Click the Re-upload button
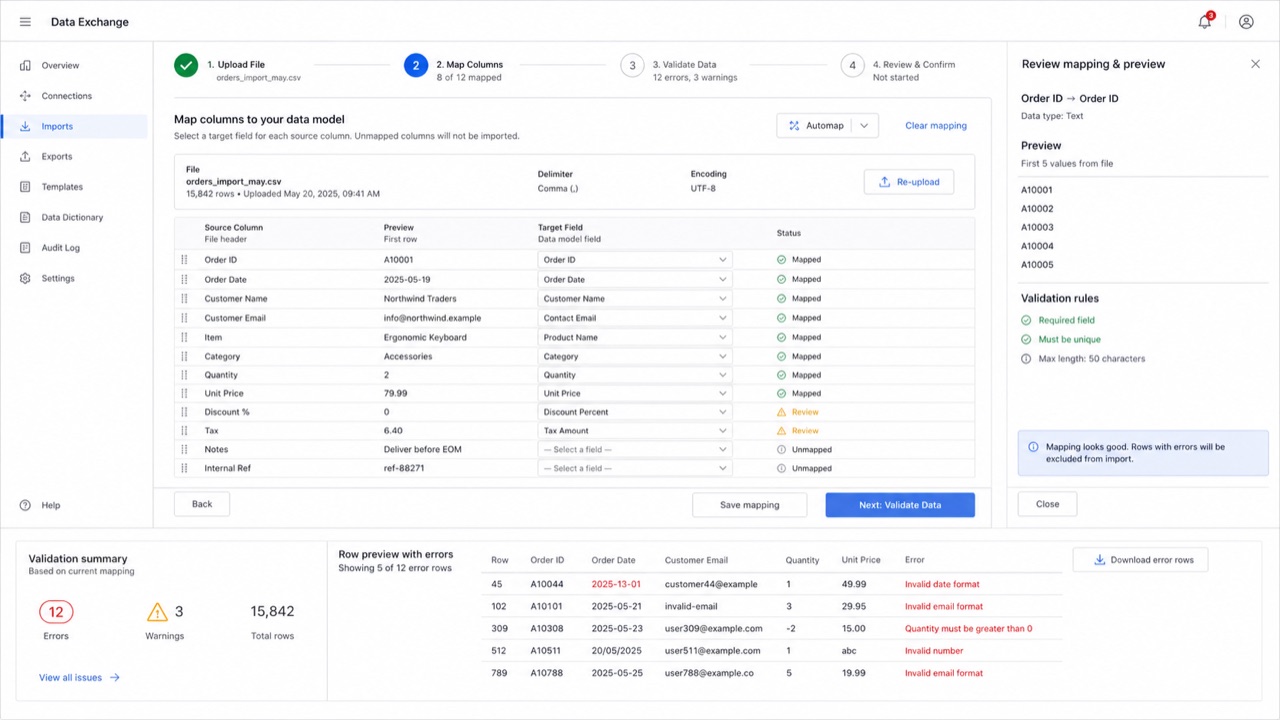The width and height of the screenshot is (1280, 720). point(909,182)
